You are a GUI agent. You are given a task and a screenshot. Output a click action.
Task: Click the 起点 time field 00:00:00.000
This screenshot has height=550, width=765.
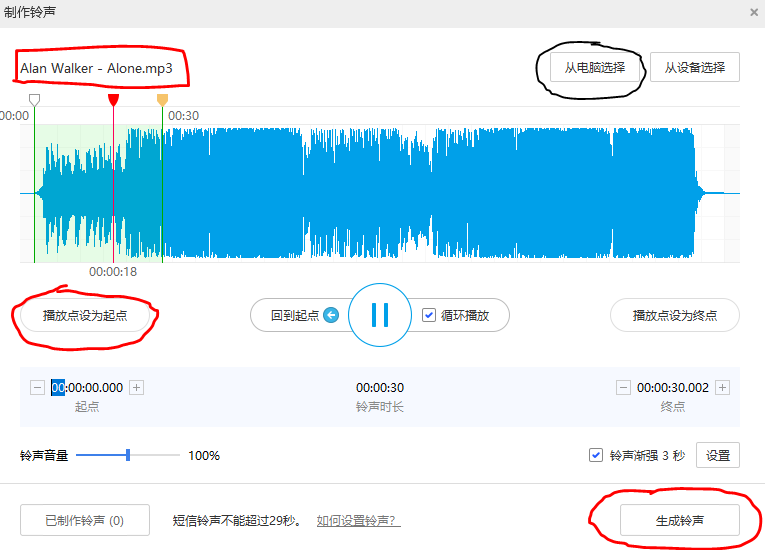(x=87, y=387)
